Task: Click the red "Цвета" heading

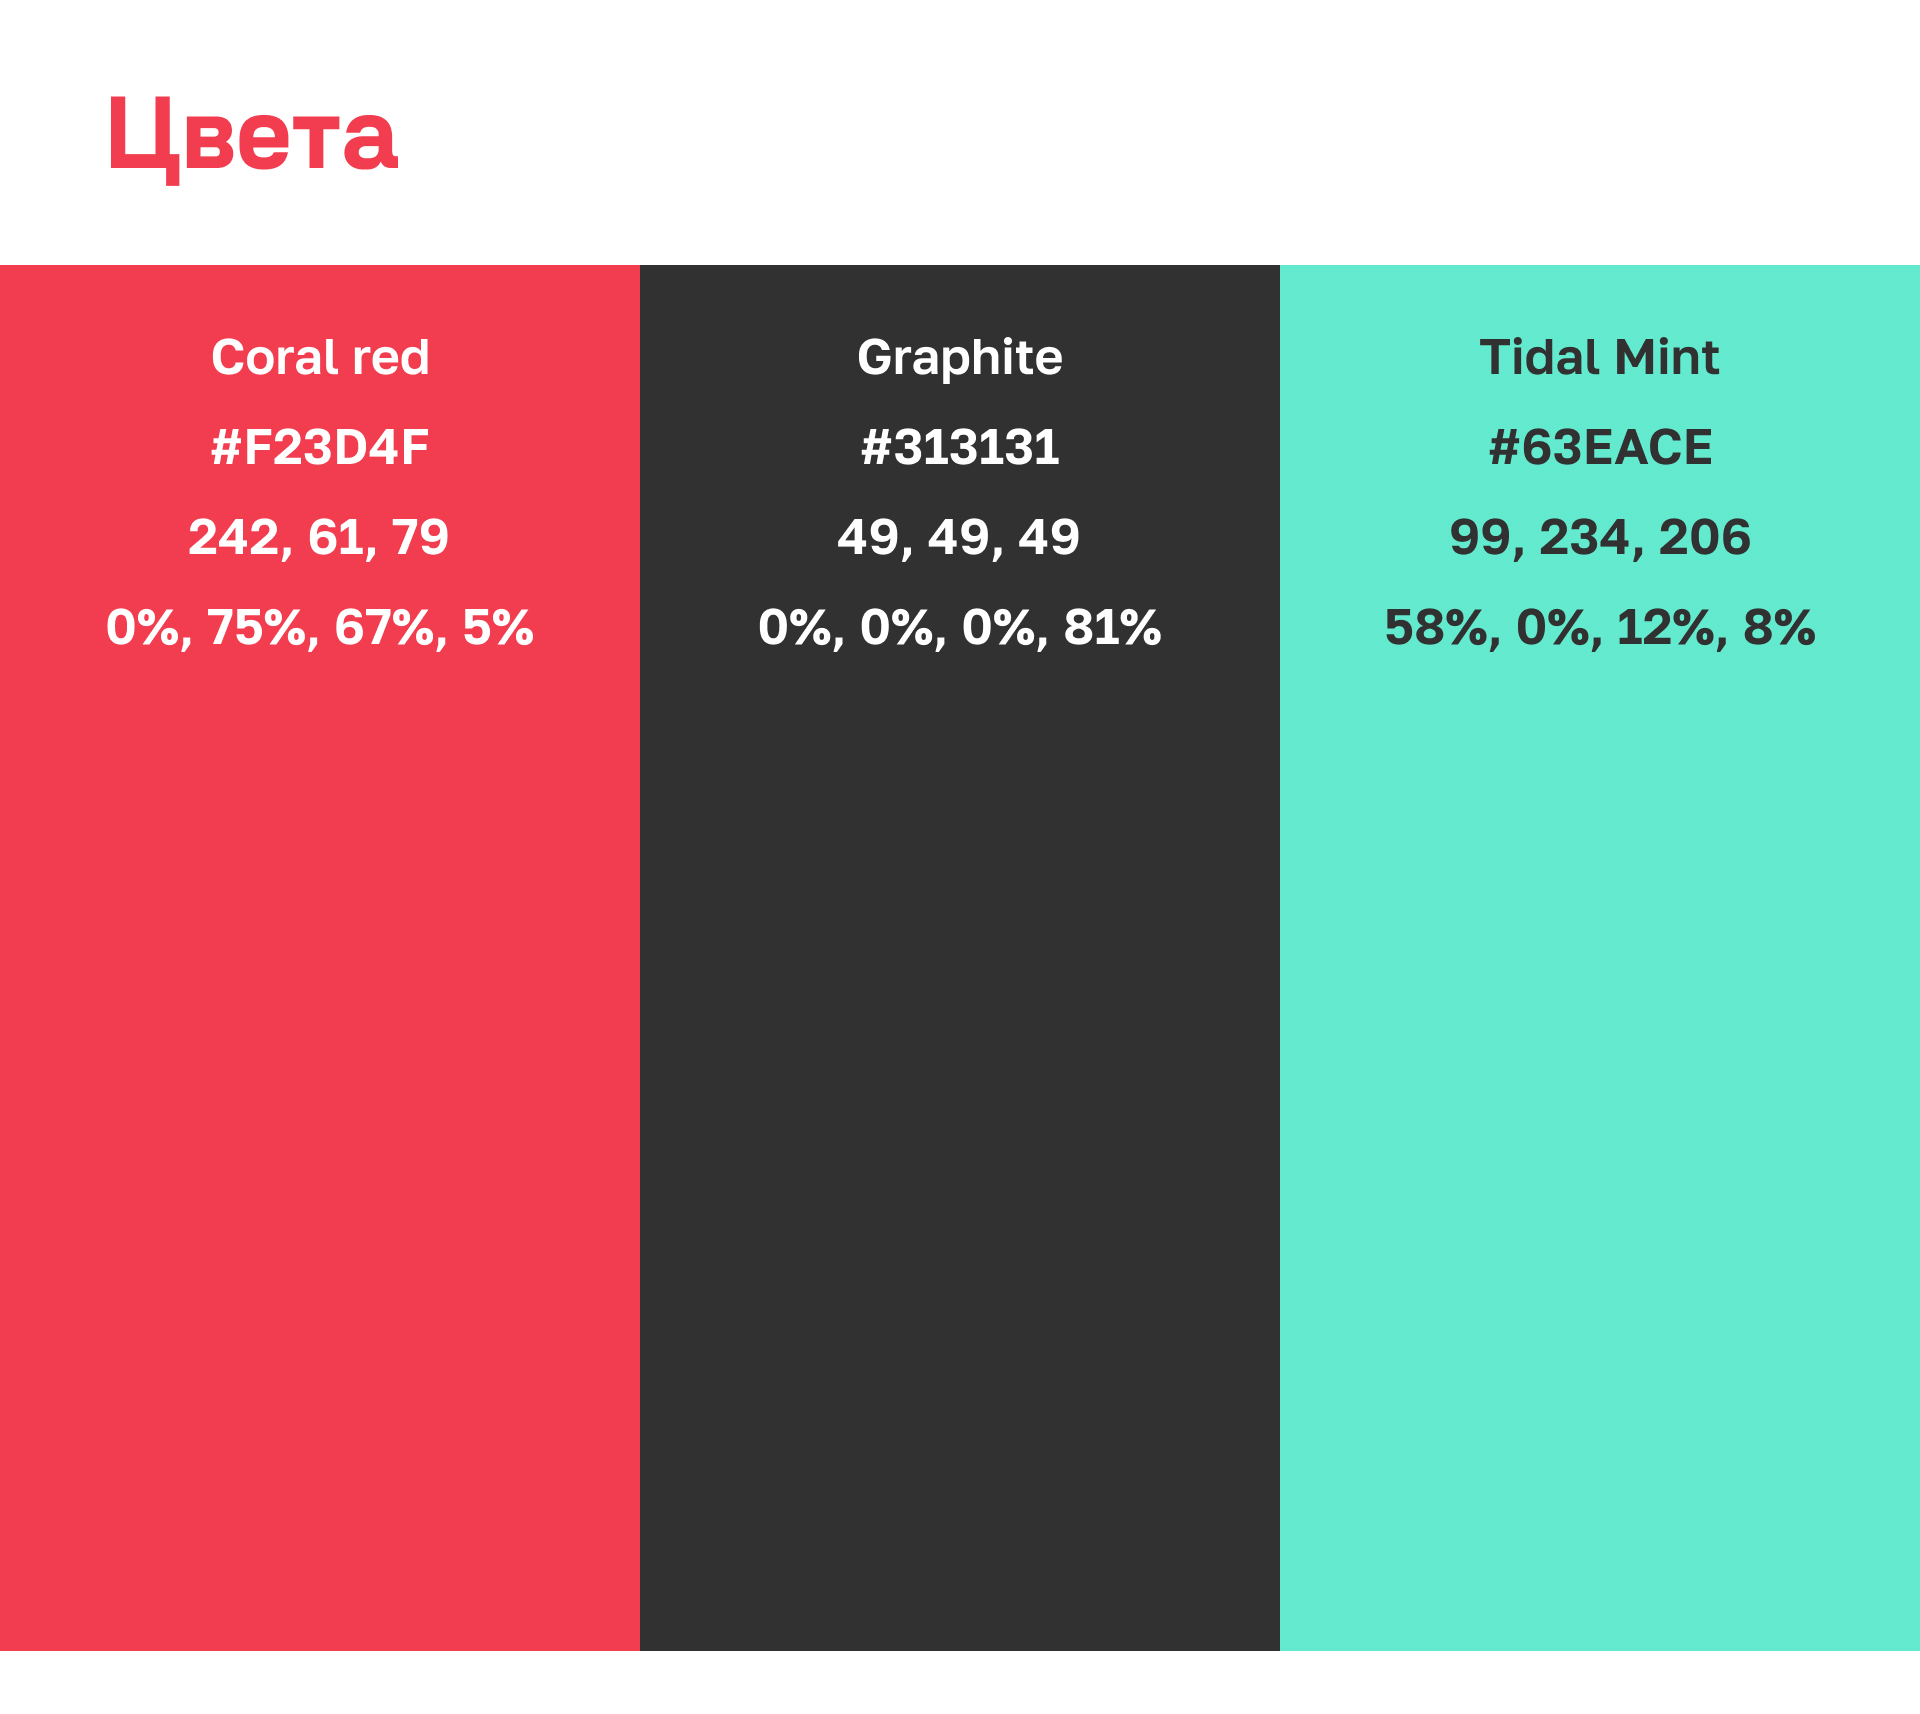Action: [254, 137]
